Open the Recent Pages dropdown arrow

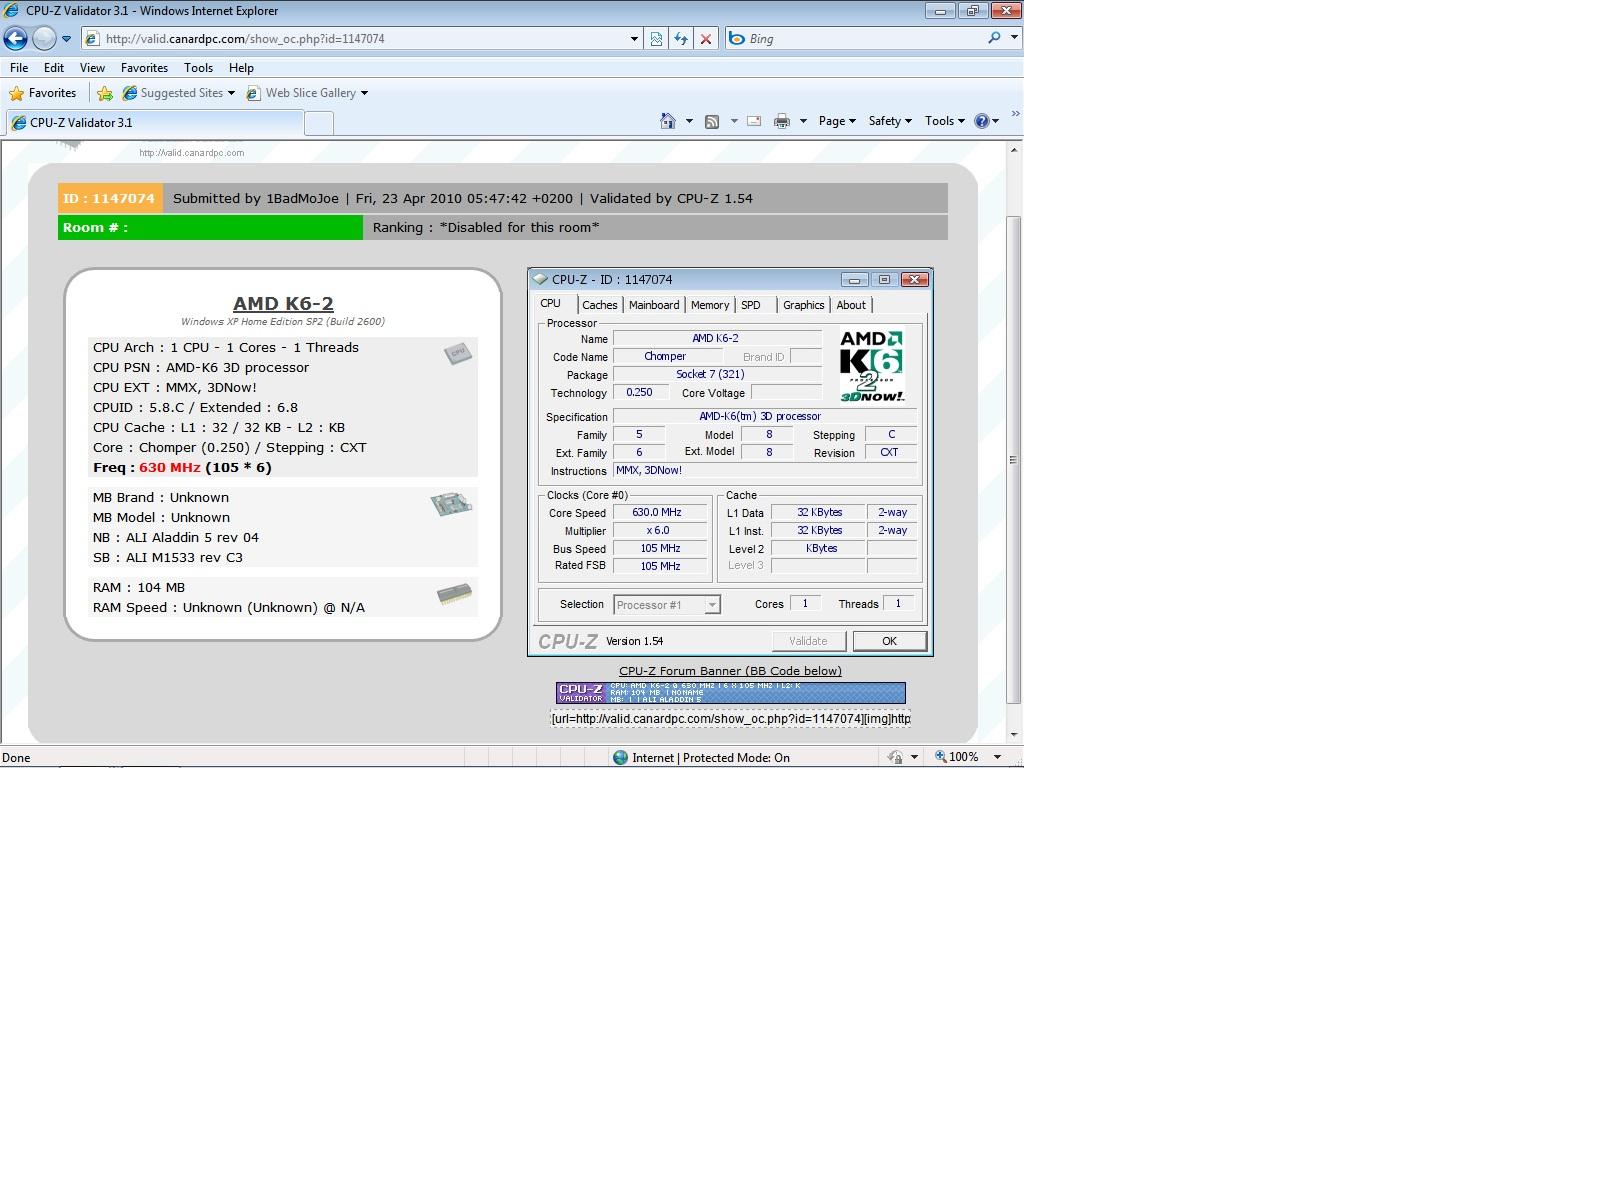pos(66,39)
